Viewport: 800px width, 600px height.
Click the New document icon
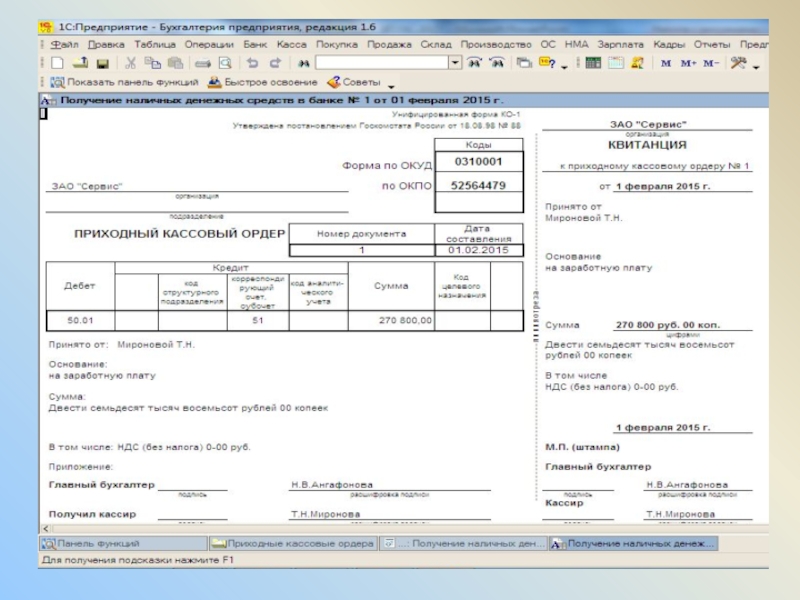click(57, 63)
